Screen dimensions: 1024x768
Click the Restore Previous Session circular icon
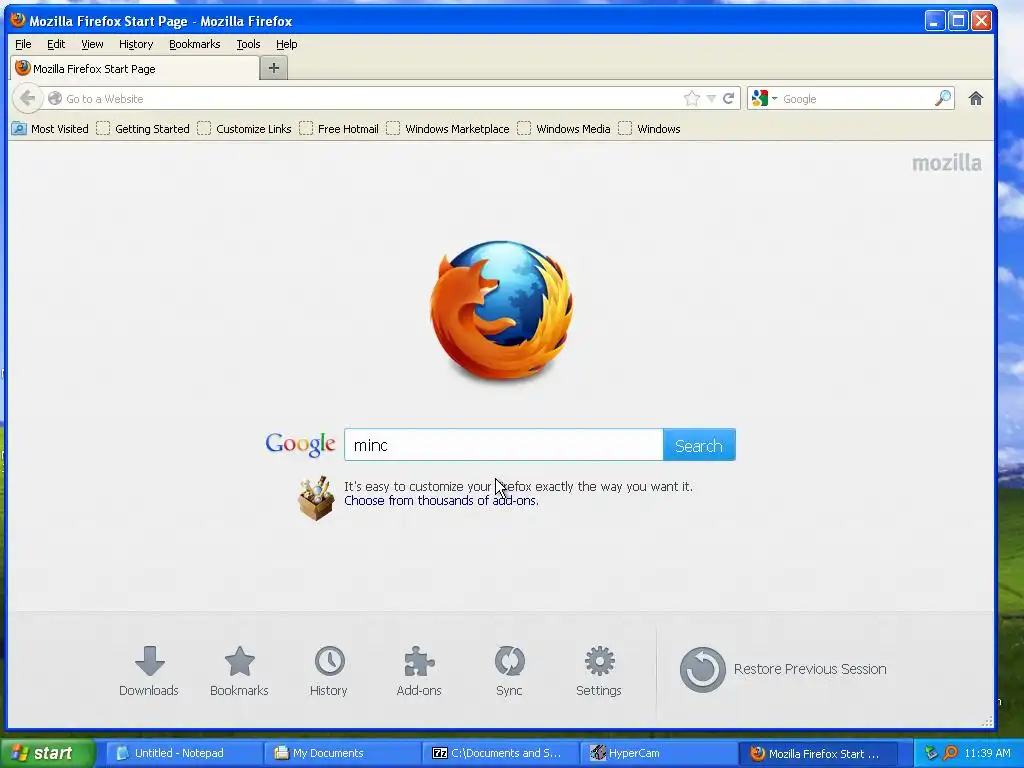coord(702,669)
